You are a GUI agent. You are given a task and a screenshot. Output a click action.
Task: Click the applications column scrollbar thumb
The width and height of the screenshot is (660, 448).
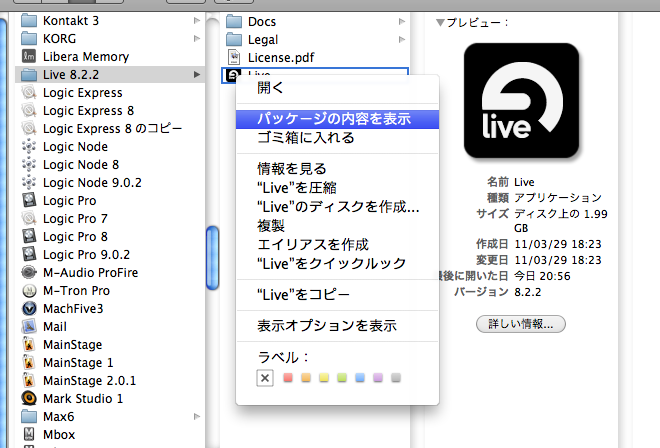pos(213,258)
